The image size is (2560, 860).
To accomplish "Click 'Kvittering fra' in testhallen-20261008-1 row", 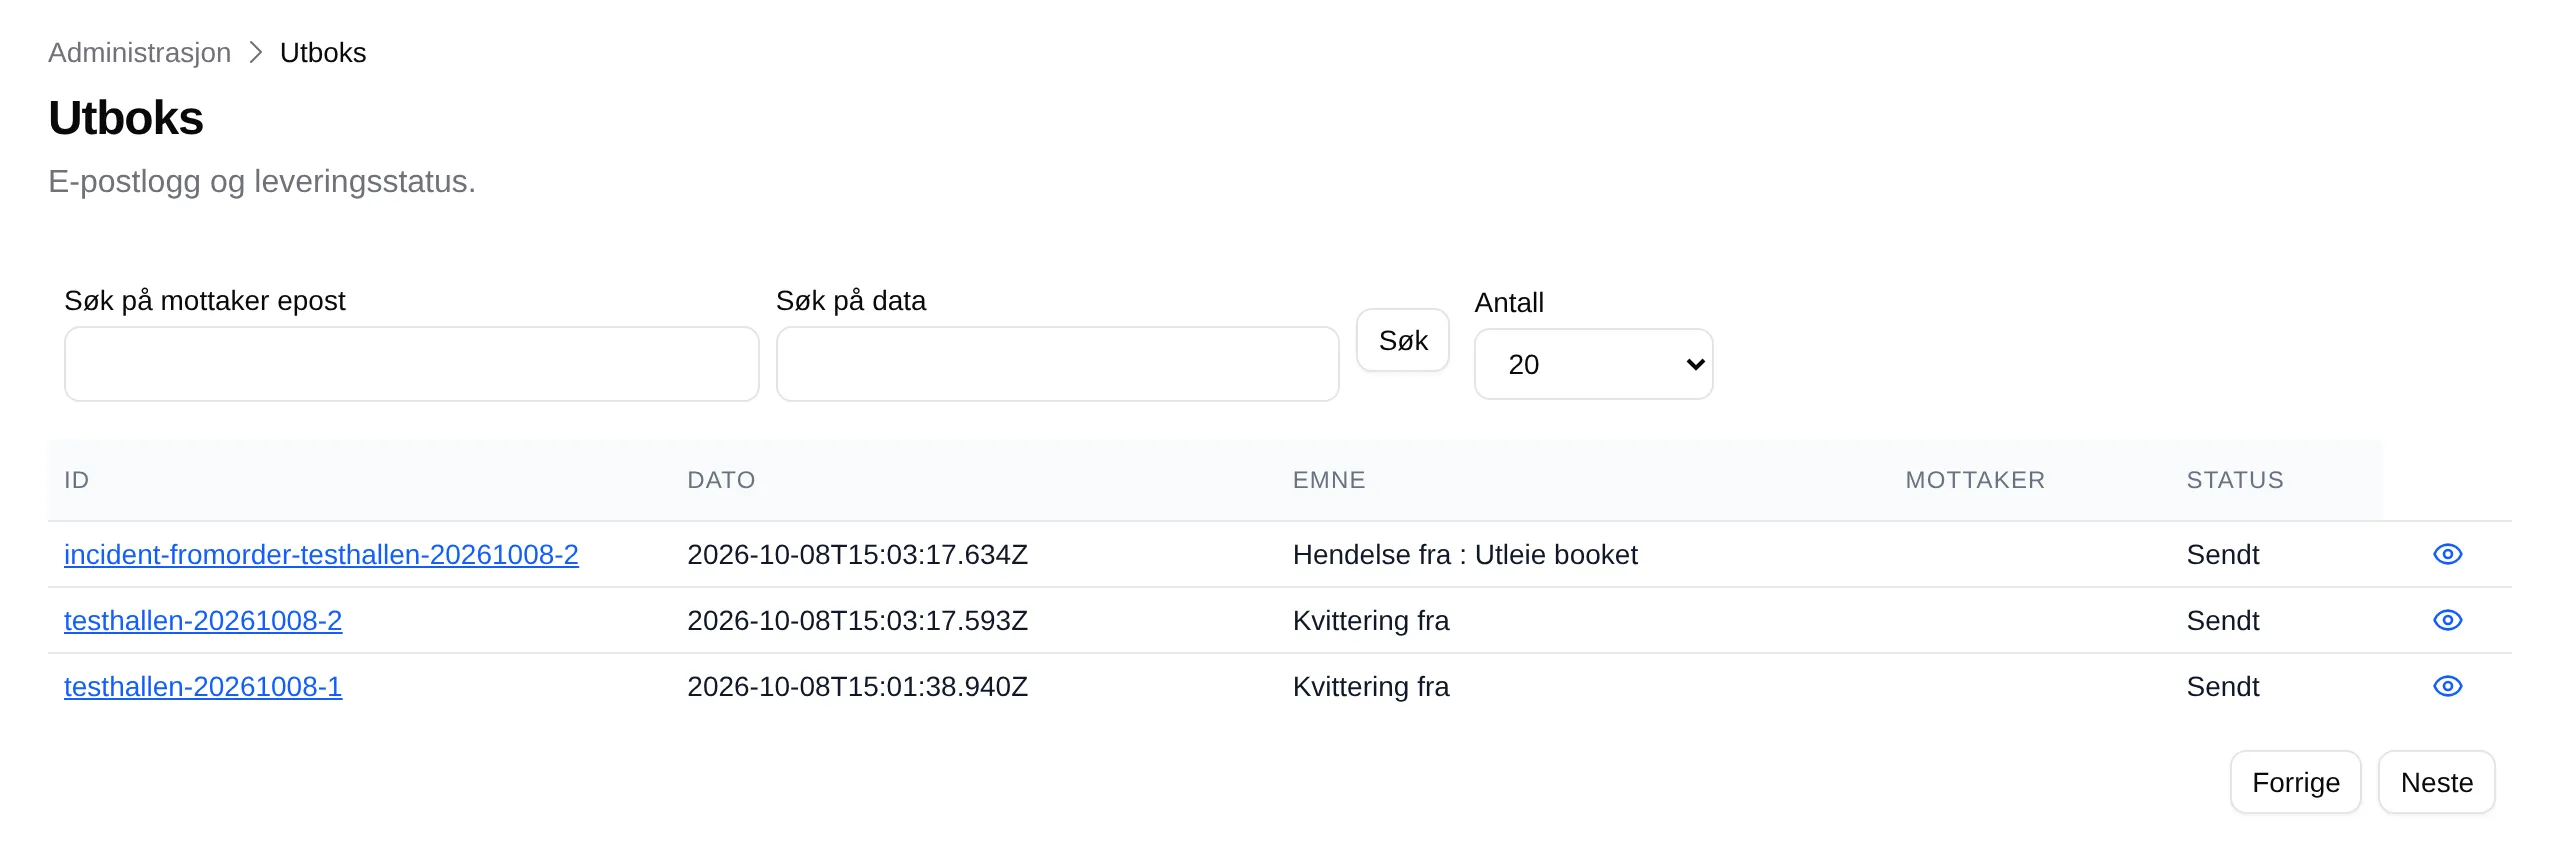I will pyautogui.click(x=1371, y=686).
